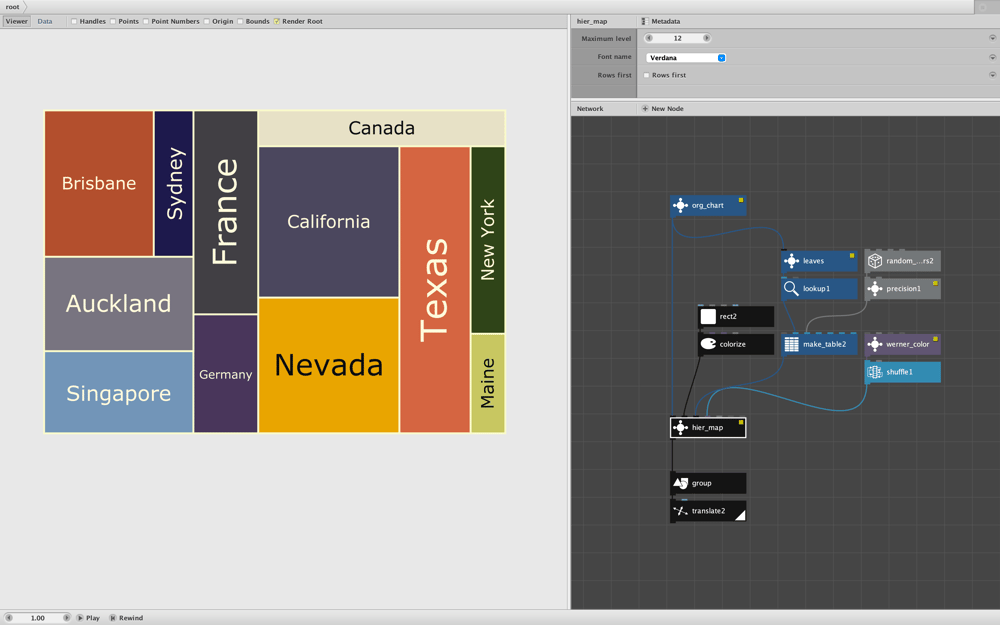Click the New Node button
The height and width of the screenshot is (625, 1000).
coord(663,108)
